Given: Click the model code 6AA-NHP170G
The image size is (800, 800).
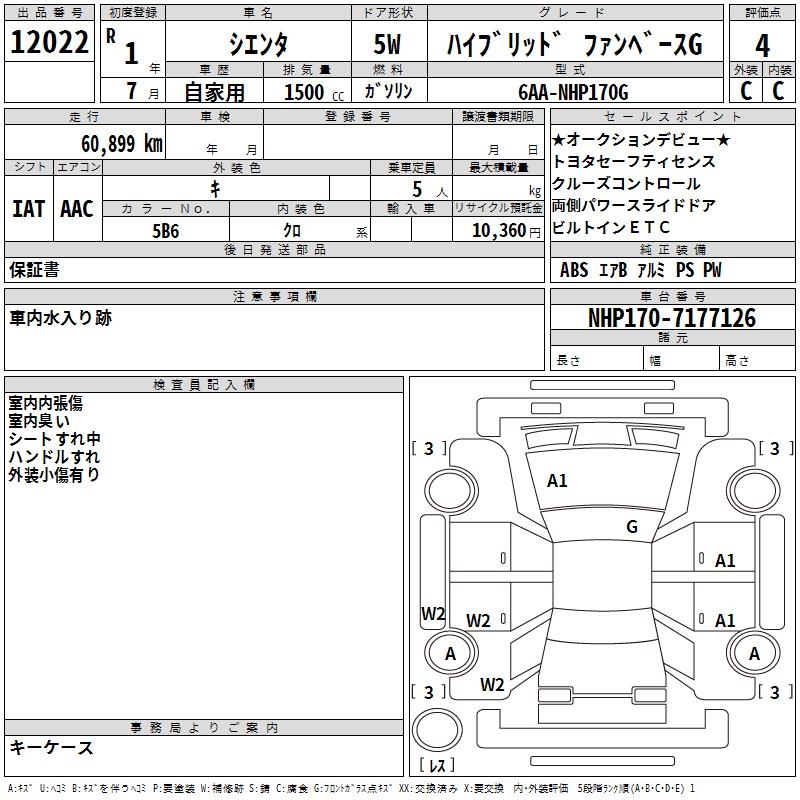Looking at the screenshot, I should pos(573,92).
